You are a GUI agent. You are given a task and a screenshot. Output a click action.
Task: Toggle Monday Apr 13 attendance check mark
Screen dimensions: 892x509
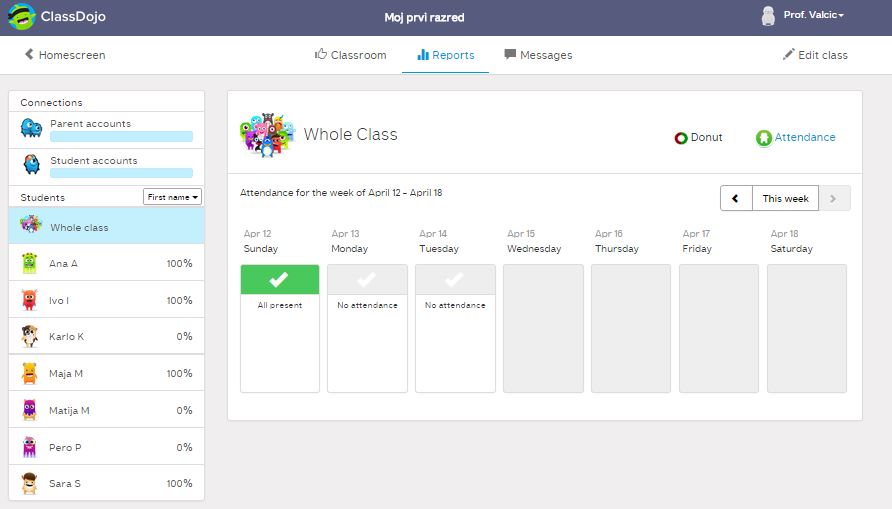click(367, 280)
